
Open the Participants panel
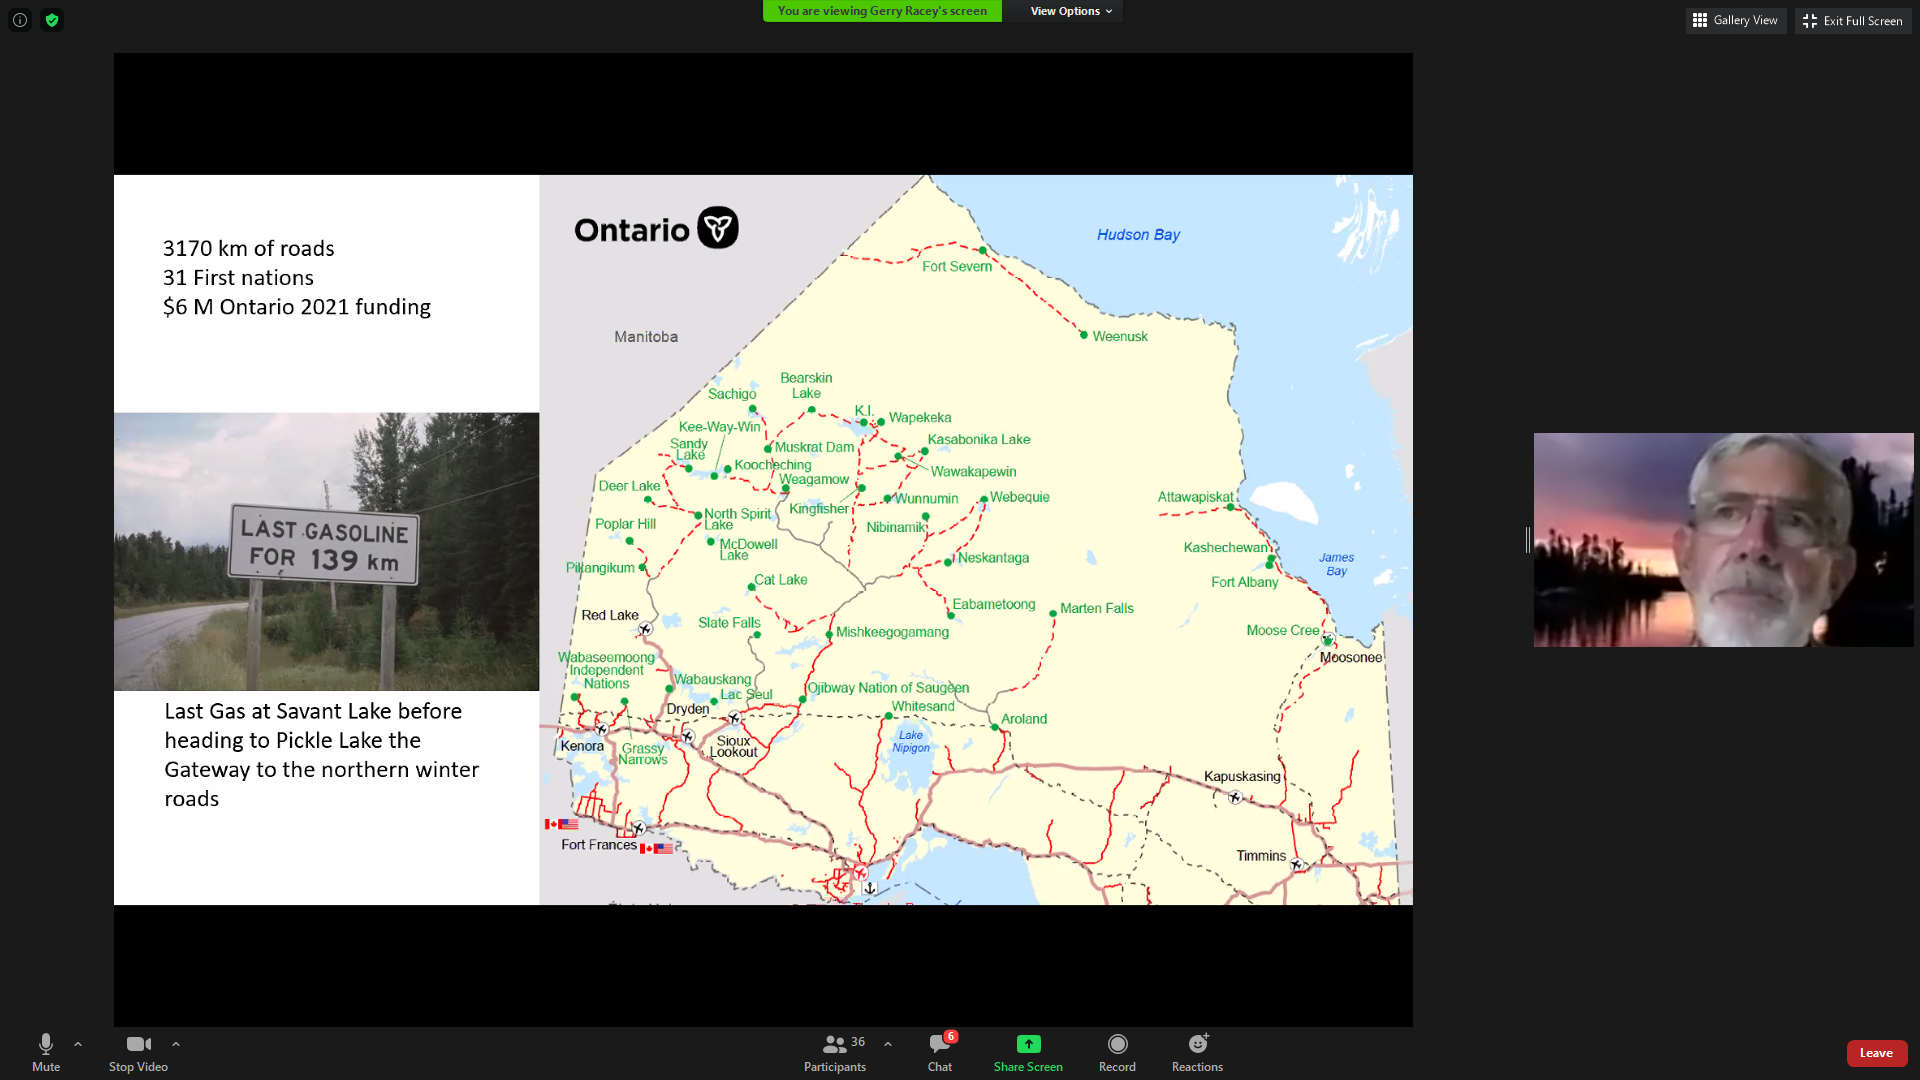pos(835,1052)
